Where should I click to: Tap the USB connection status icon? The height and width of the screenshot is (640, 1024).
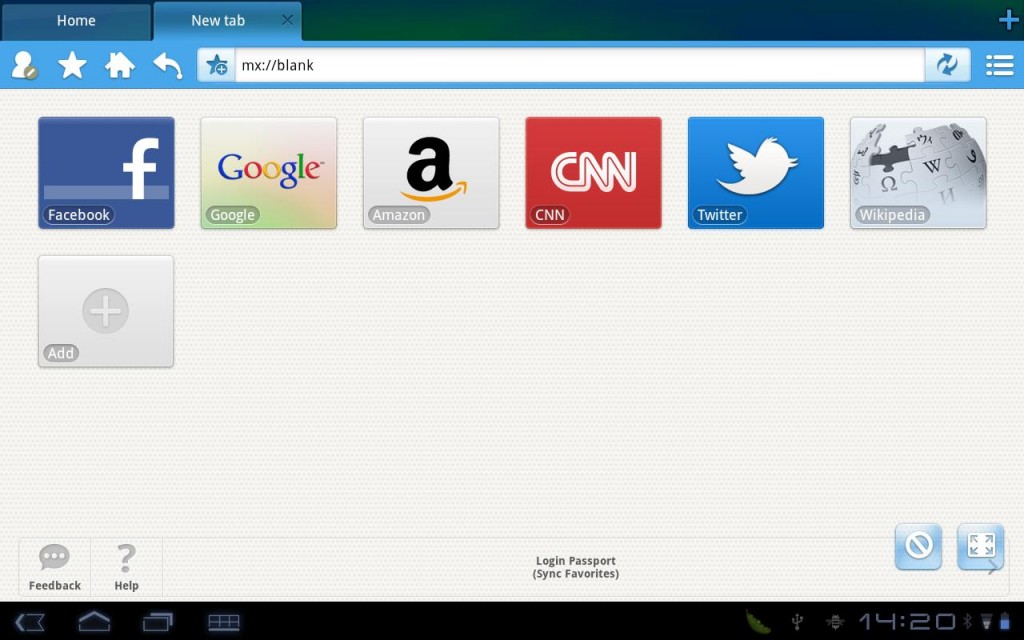(797, 621)
